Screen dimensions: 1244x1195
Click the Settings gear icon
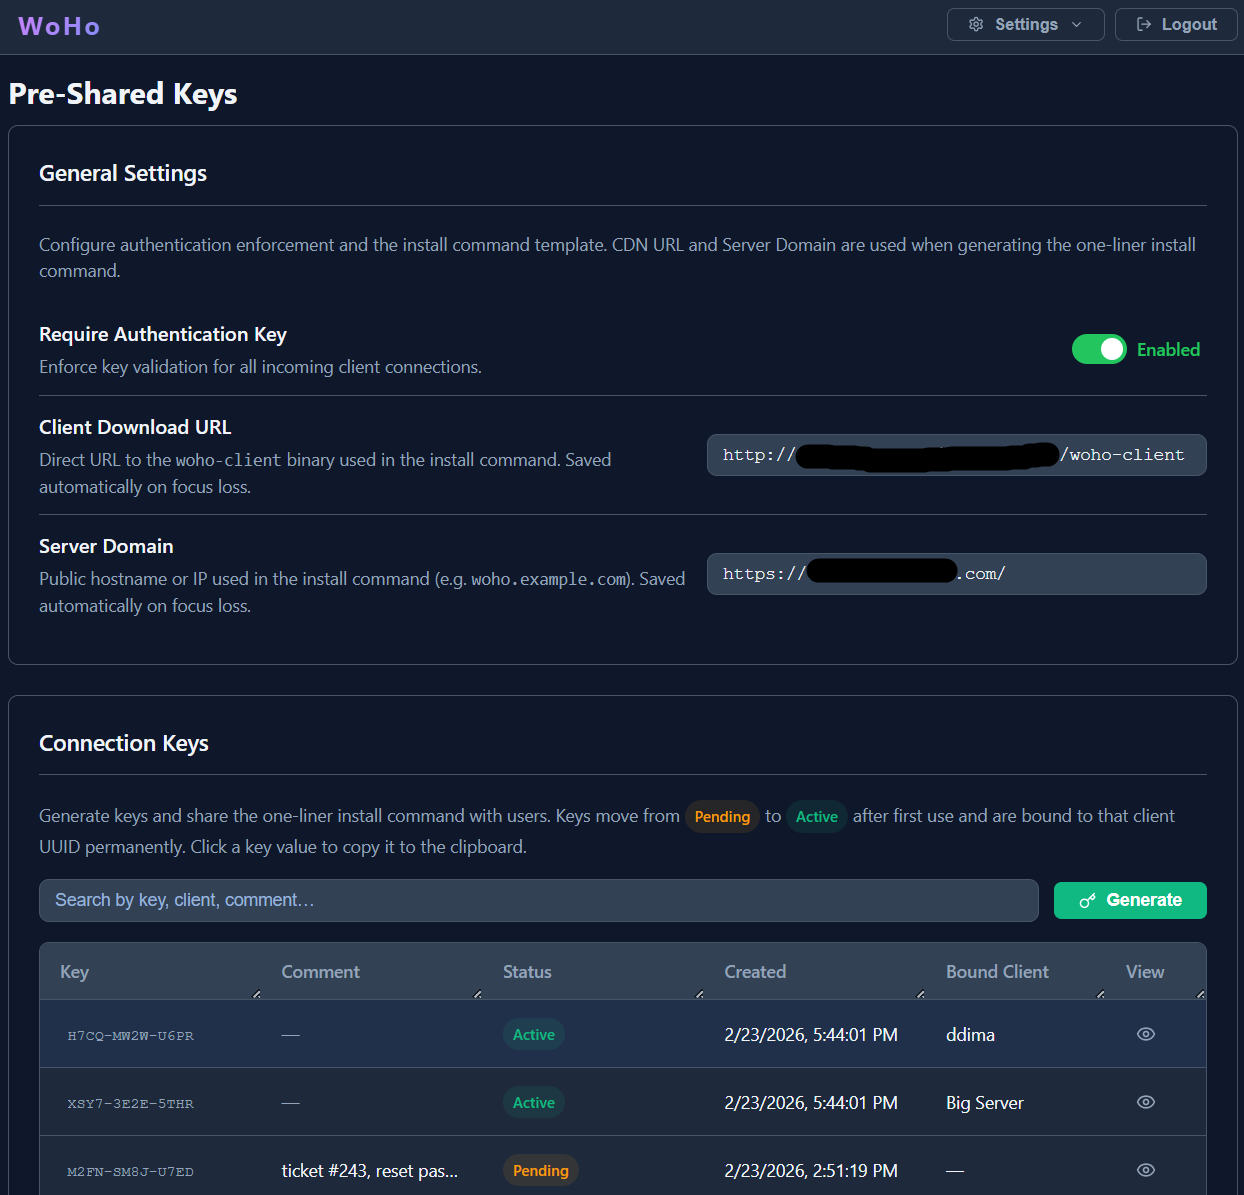pyautogui.click(x=976, y=25)
